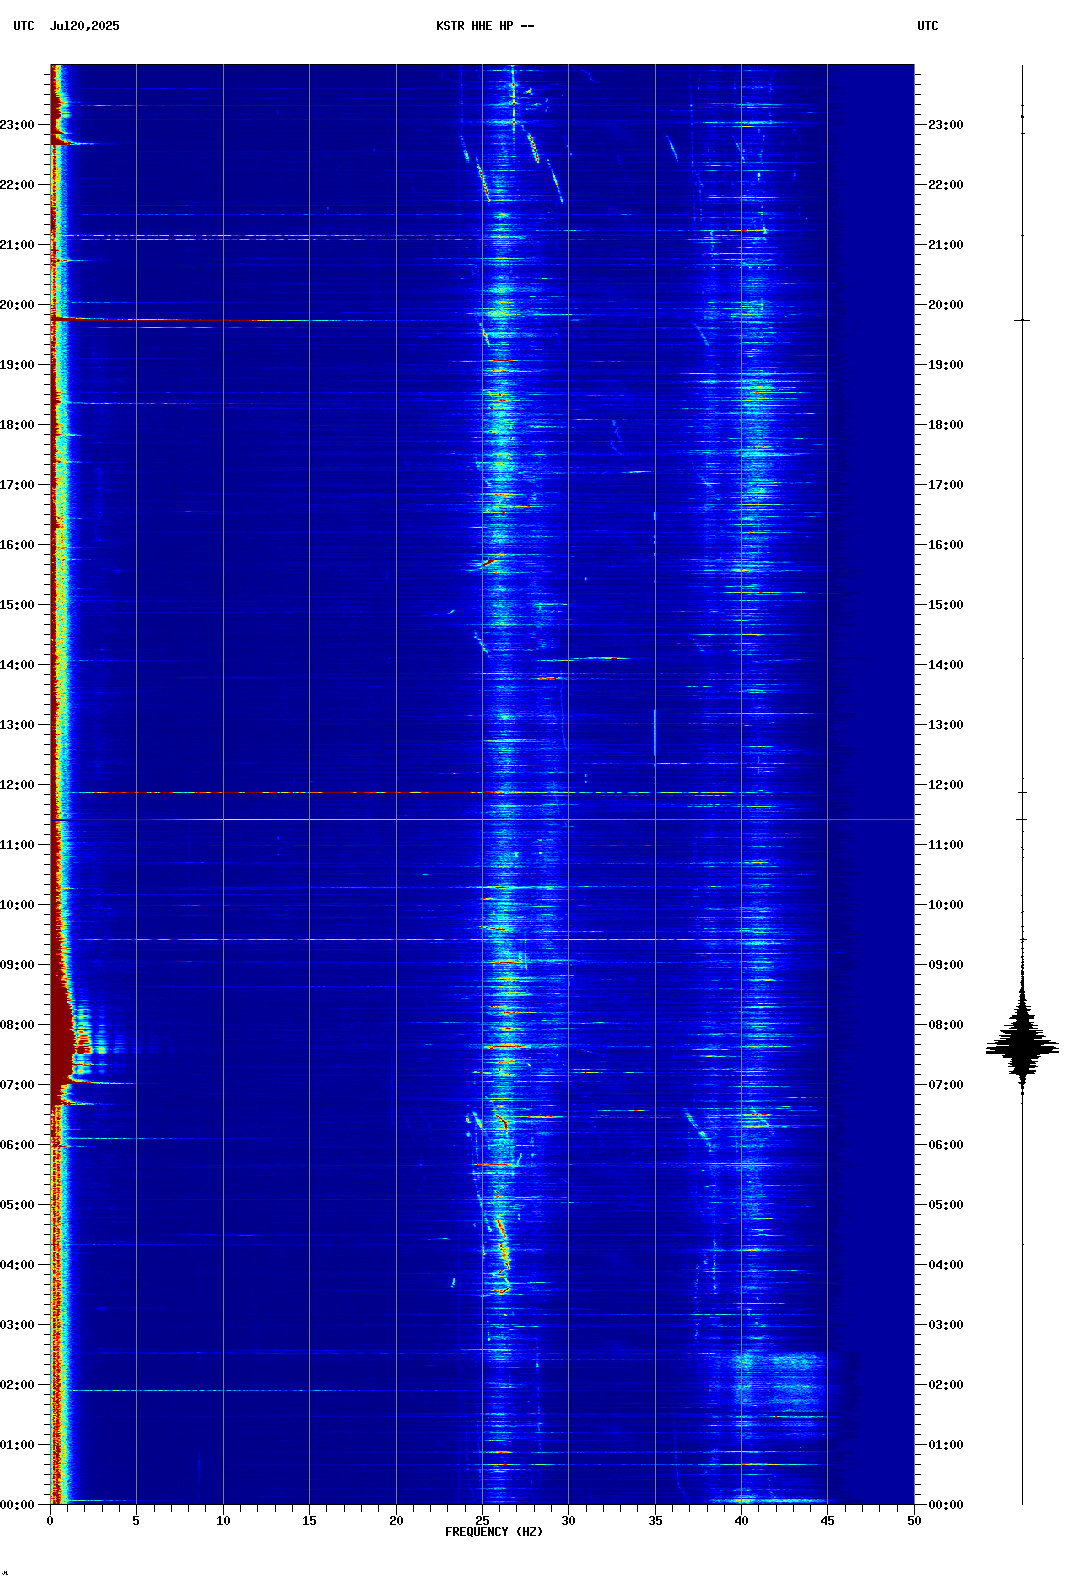Click the 22:00 label on right axis
The image size is (1066, 1584).
946,185
